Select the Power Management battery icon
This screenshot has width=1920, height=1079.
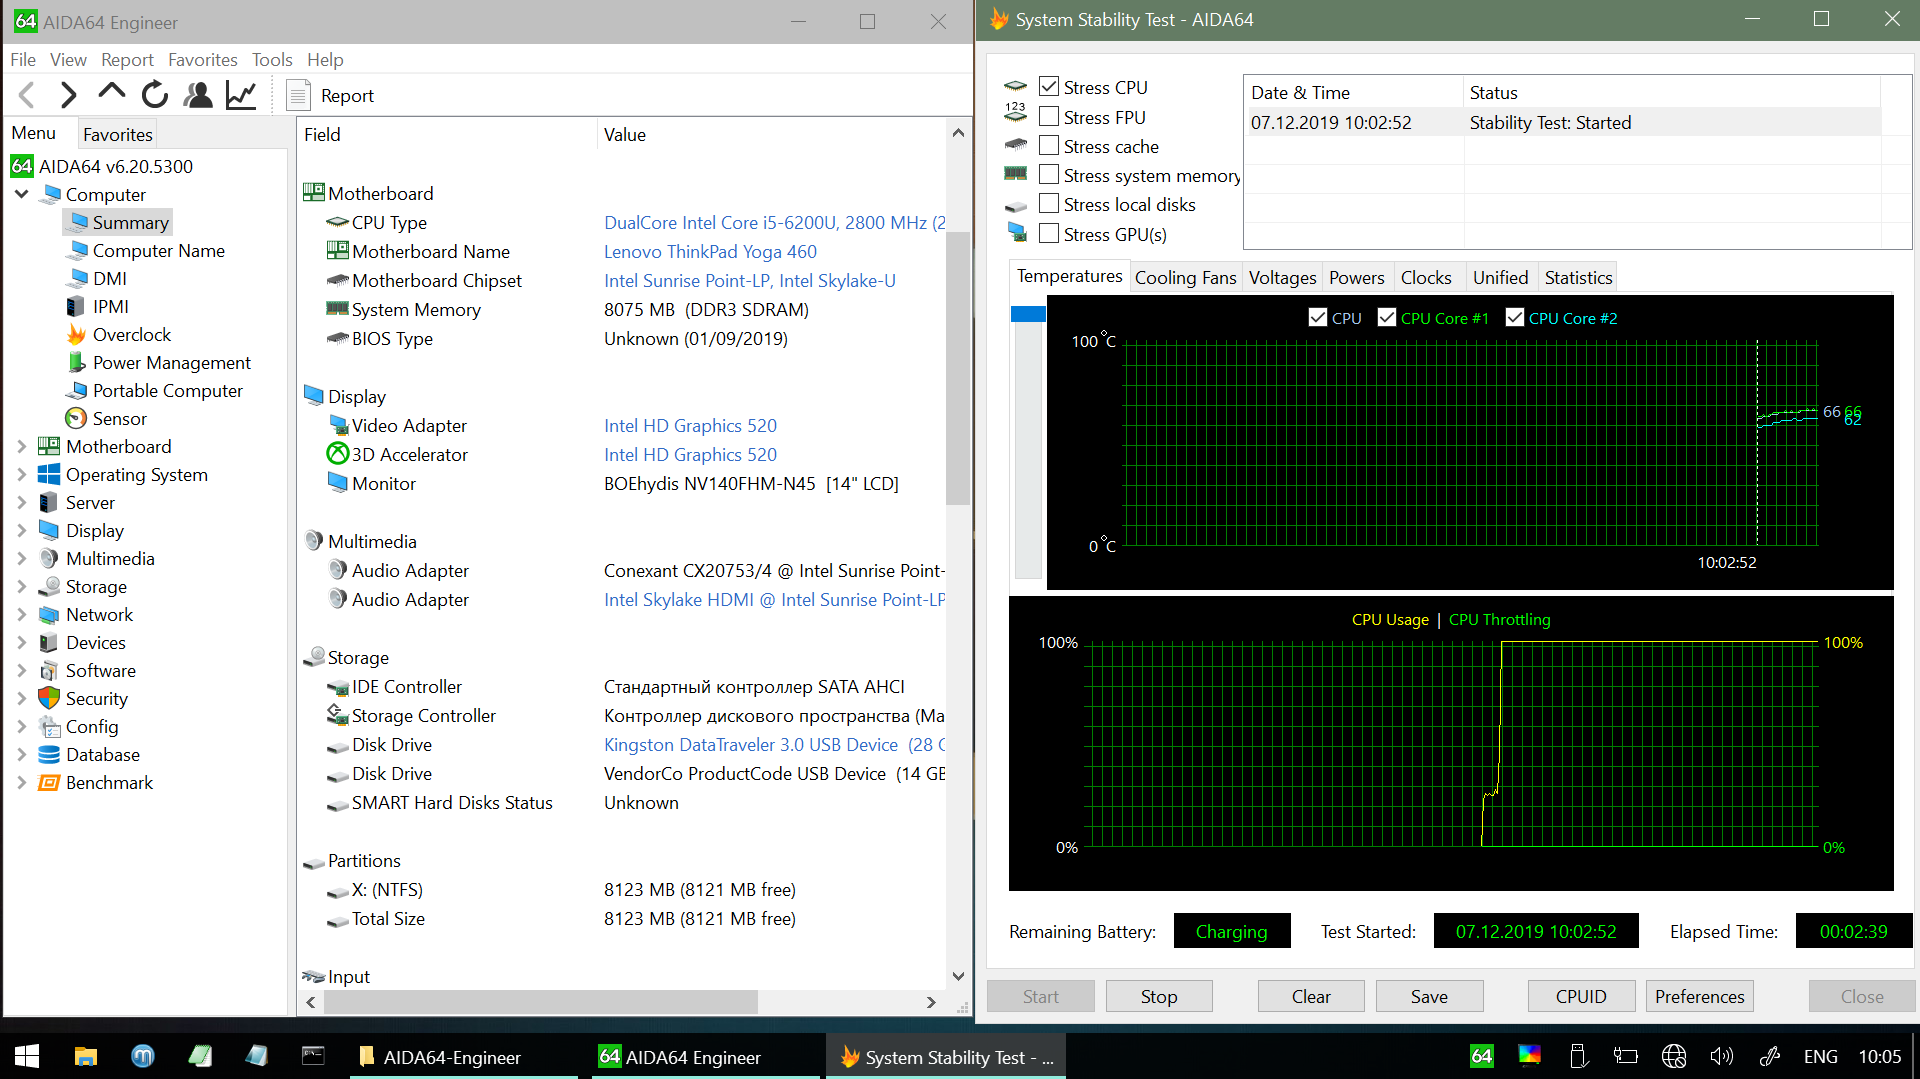(x=76, y=362)
